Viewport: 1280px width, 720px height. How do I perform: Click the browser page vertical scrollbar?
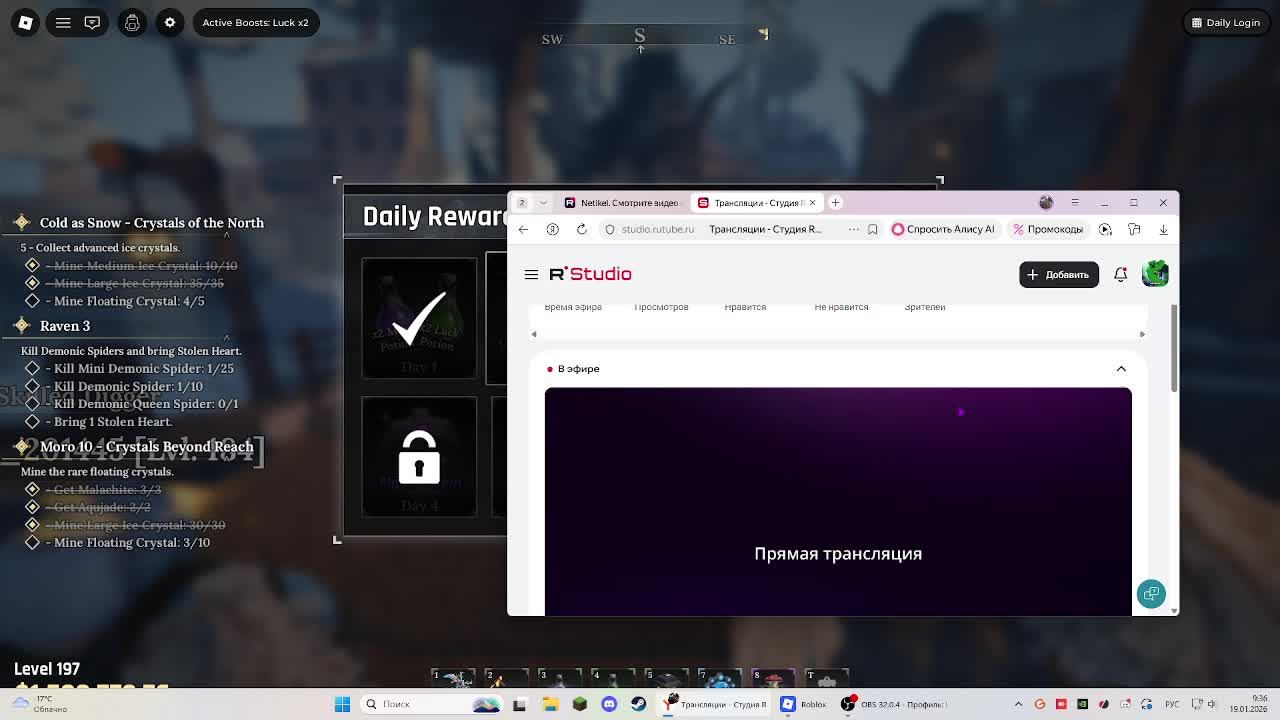tap(1174, 350)
